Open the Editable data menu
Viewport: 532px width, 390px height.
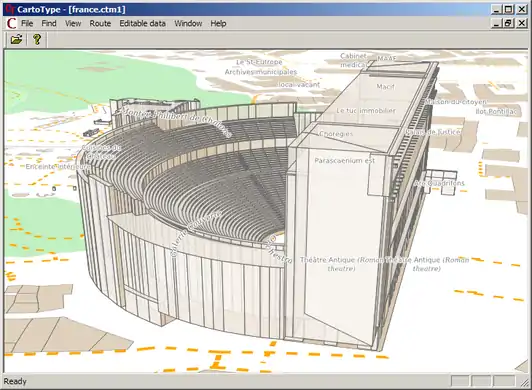pos(142,23)
